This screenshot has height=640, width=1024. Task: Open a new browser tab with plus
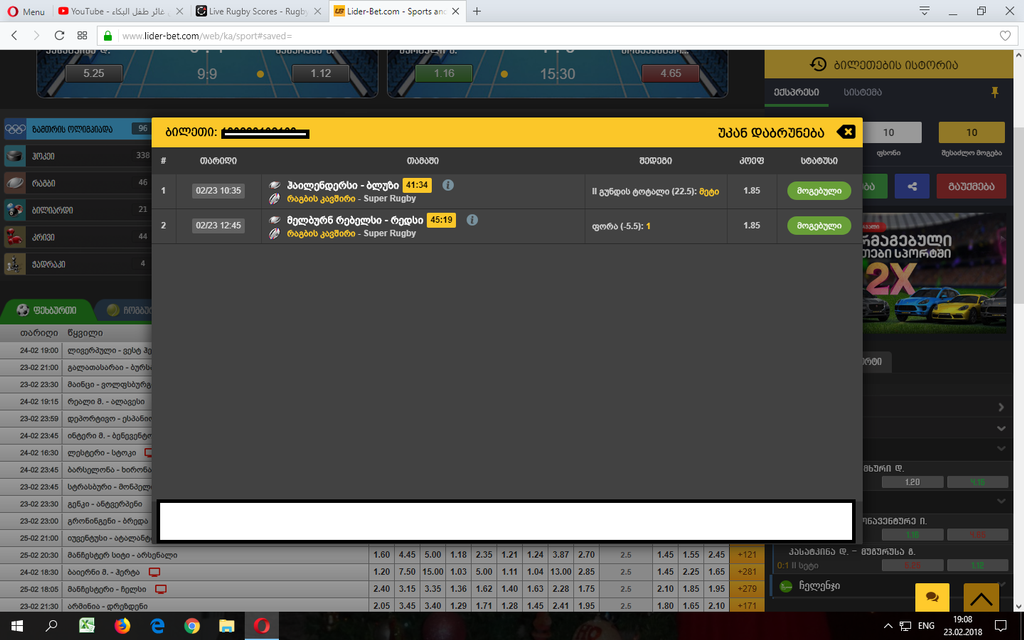pos(477,11)
